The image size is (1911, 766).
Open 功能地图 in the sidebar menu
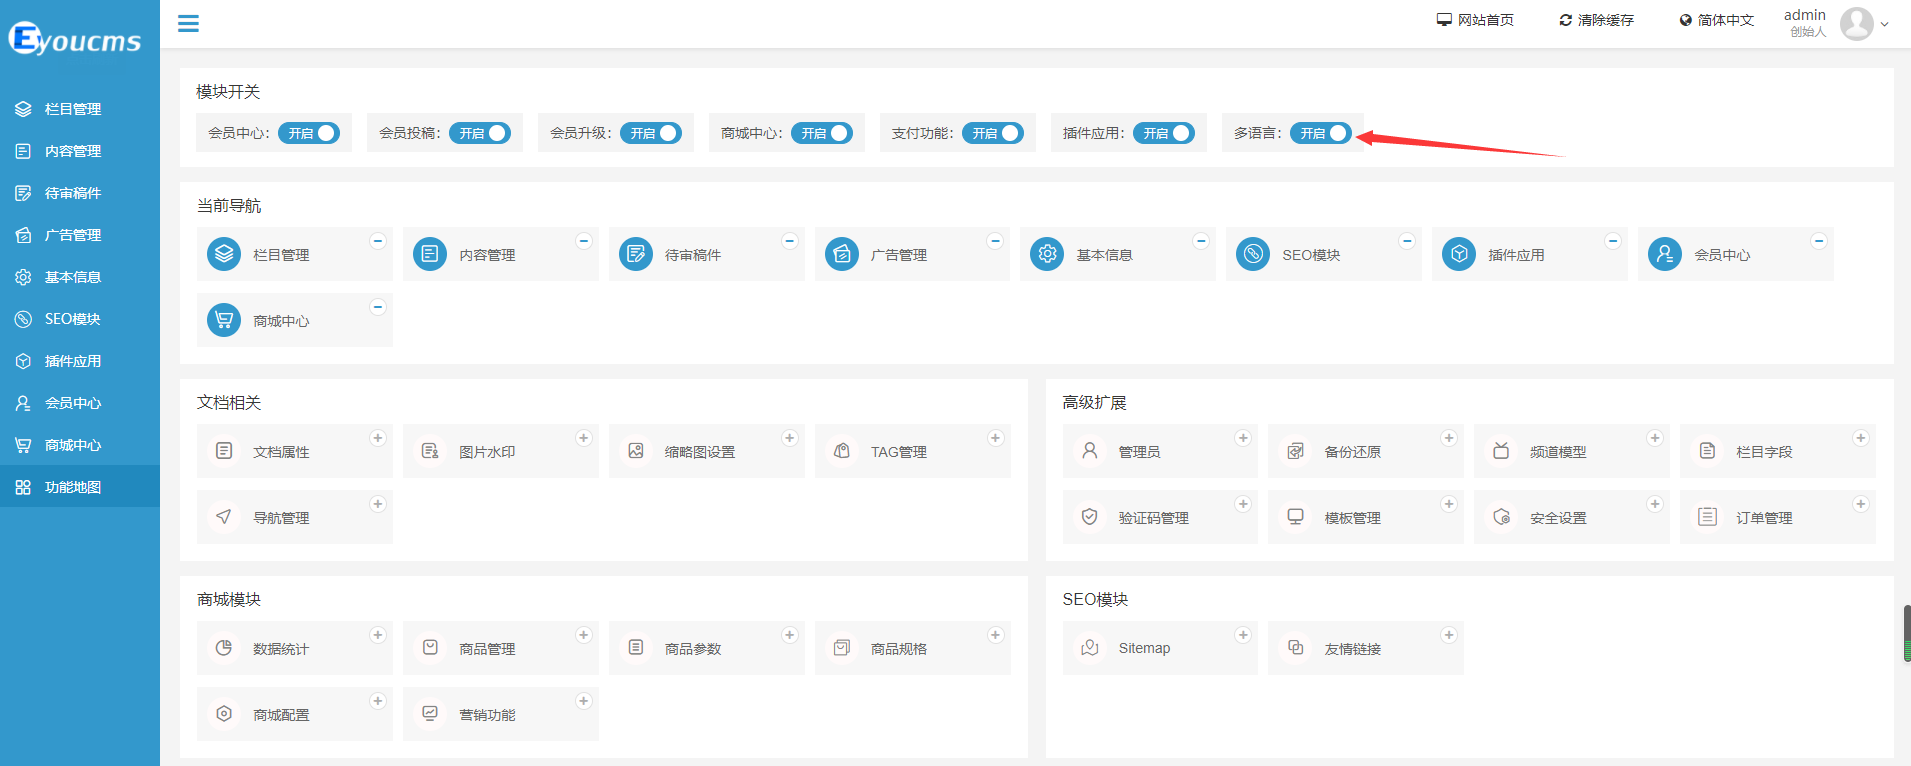73,487
